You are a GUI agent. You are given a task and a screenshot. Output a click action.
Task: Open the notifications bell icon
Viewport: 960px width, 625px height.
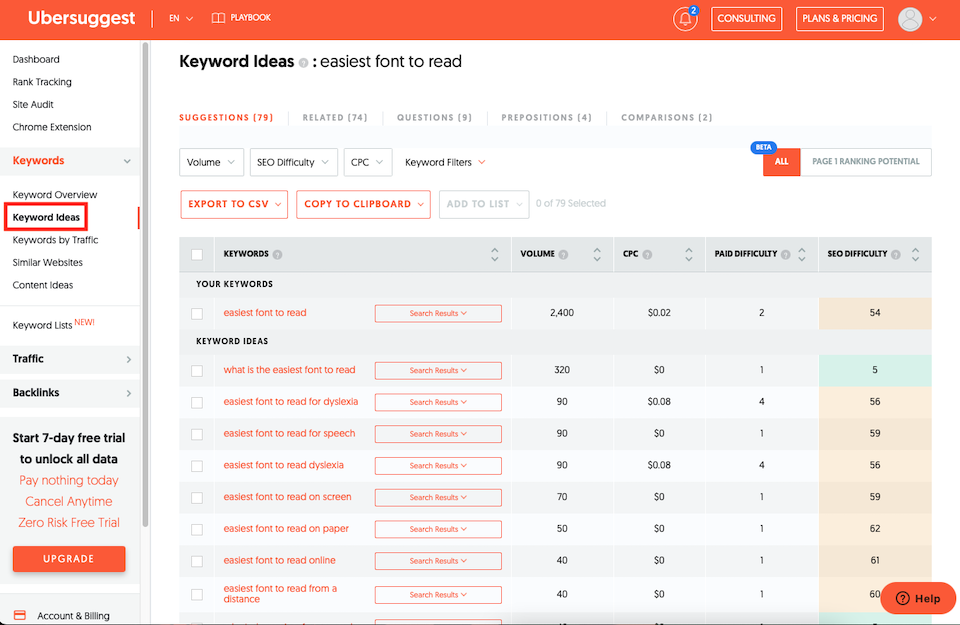tap(685, 19)
